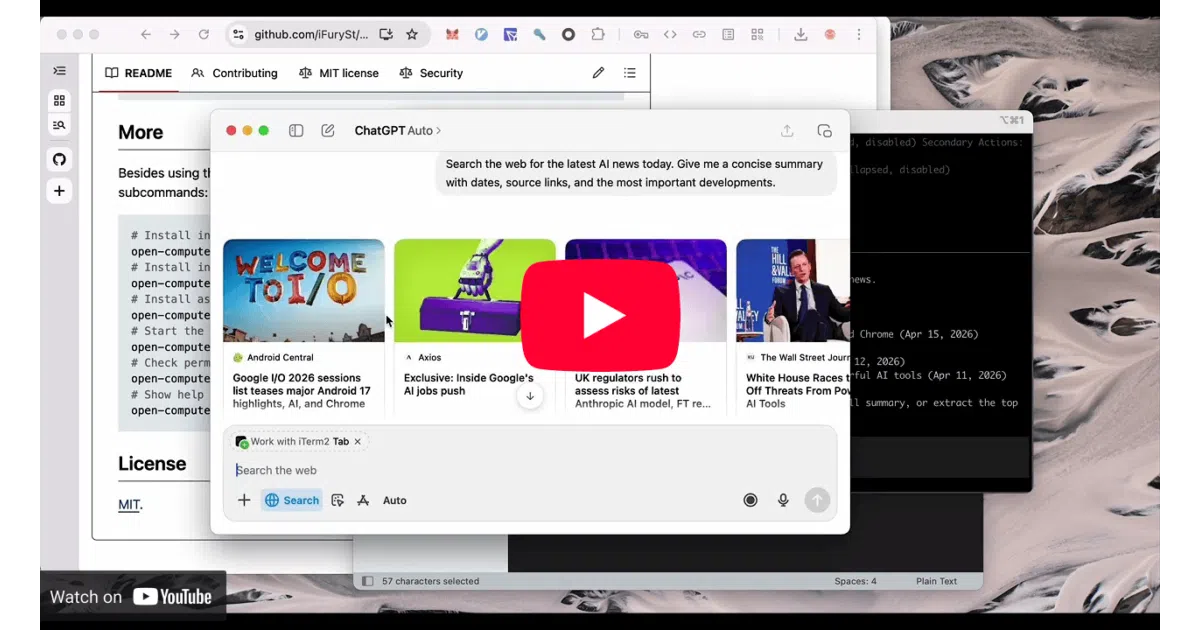Open the GitHub icon in browser sidebar
Image resolution: width=1200 pixels, height=630 pixels.
[59, 160]
